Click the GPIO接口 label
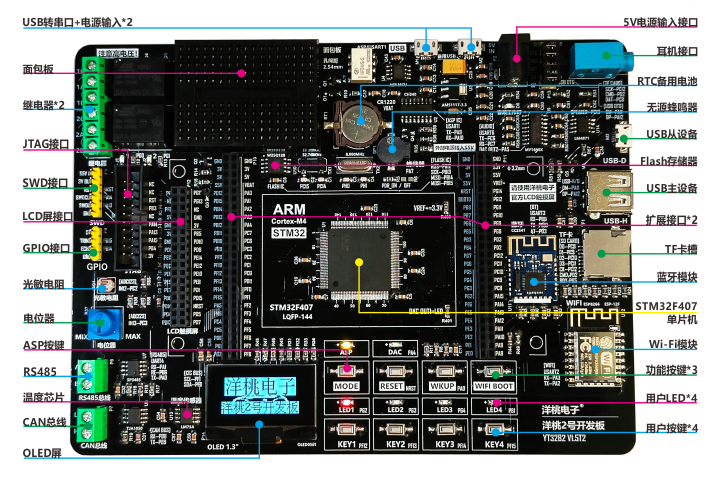This screenshot has height=489, width=720. [46, 248]
